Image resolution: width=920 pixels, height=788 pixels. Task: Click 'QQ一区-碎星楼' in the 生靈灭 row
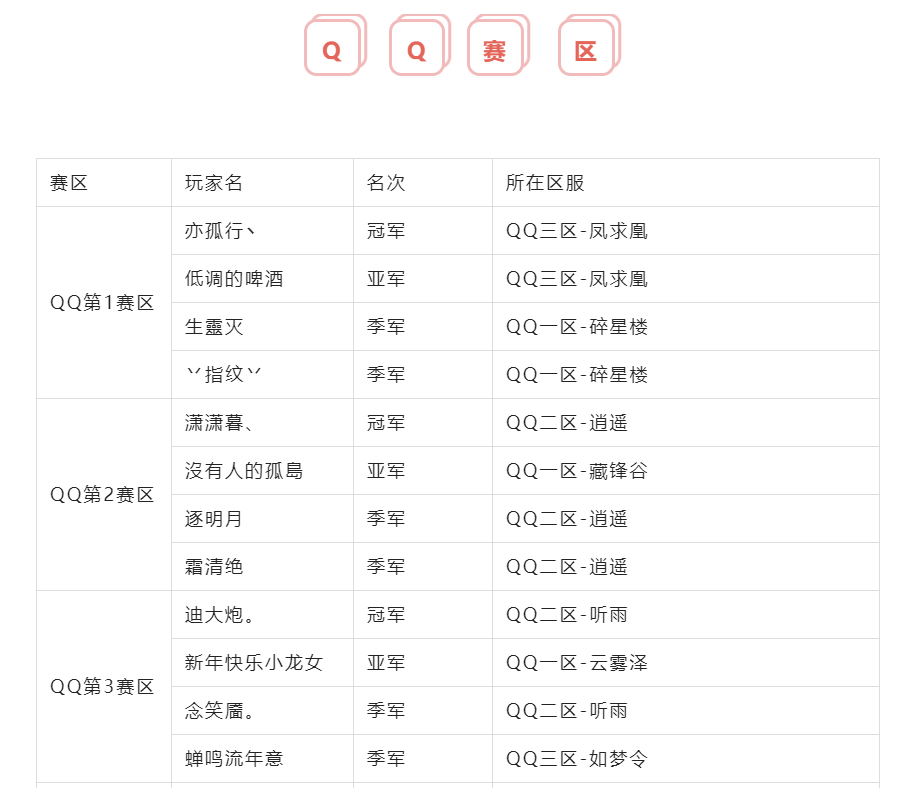pyautogui.click(x=577, y=327)
